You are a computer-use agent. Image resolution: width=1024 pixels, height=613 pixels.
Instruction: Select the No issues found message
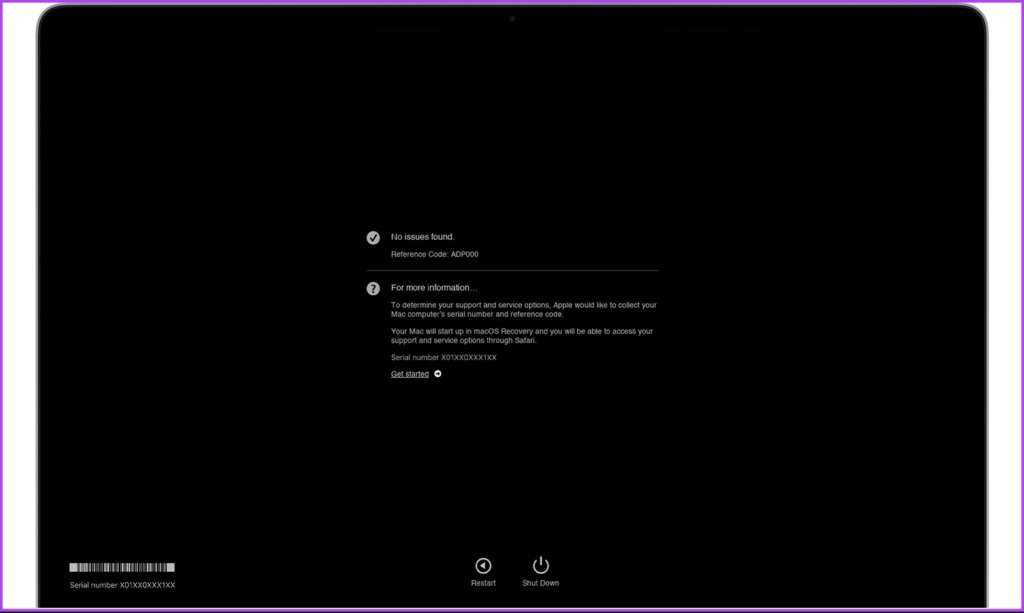[x=422, y=237]
